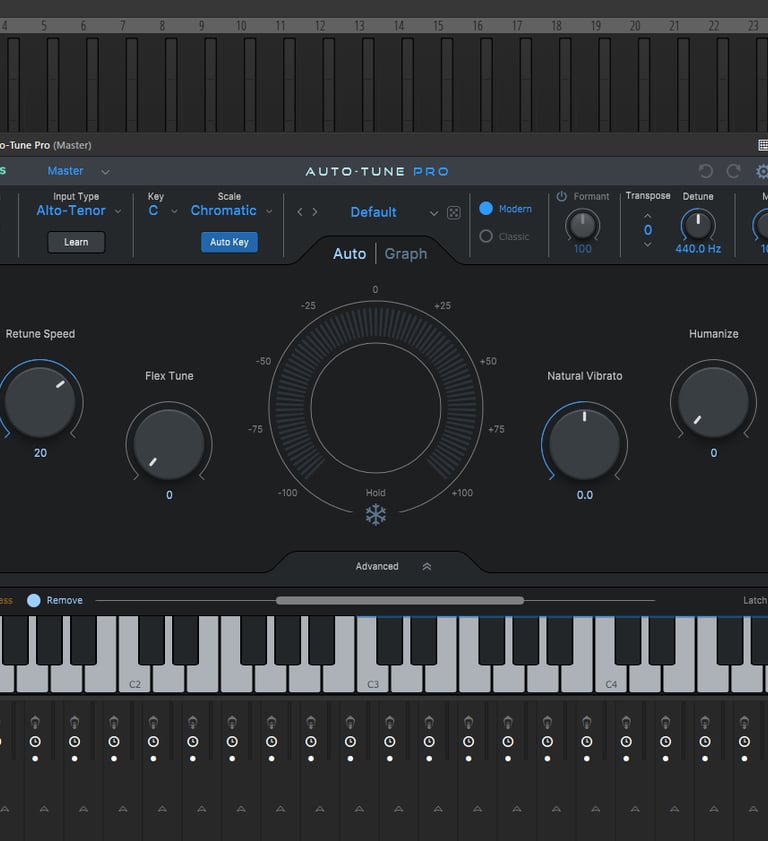Viewport: 768px width, 841px height.
Task: Click the Auto Key button
Action: [x=230, y=242]
